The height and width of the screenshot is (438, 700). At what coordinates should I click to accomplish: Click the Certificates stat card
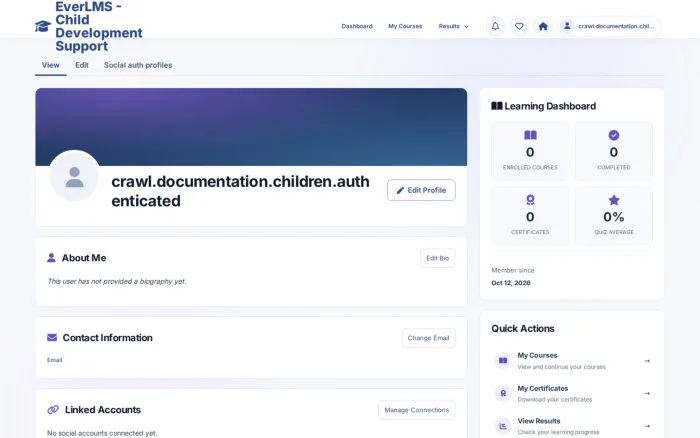(x=530, y=216)
